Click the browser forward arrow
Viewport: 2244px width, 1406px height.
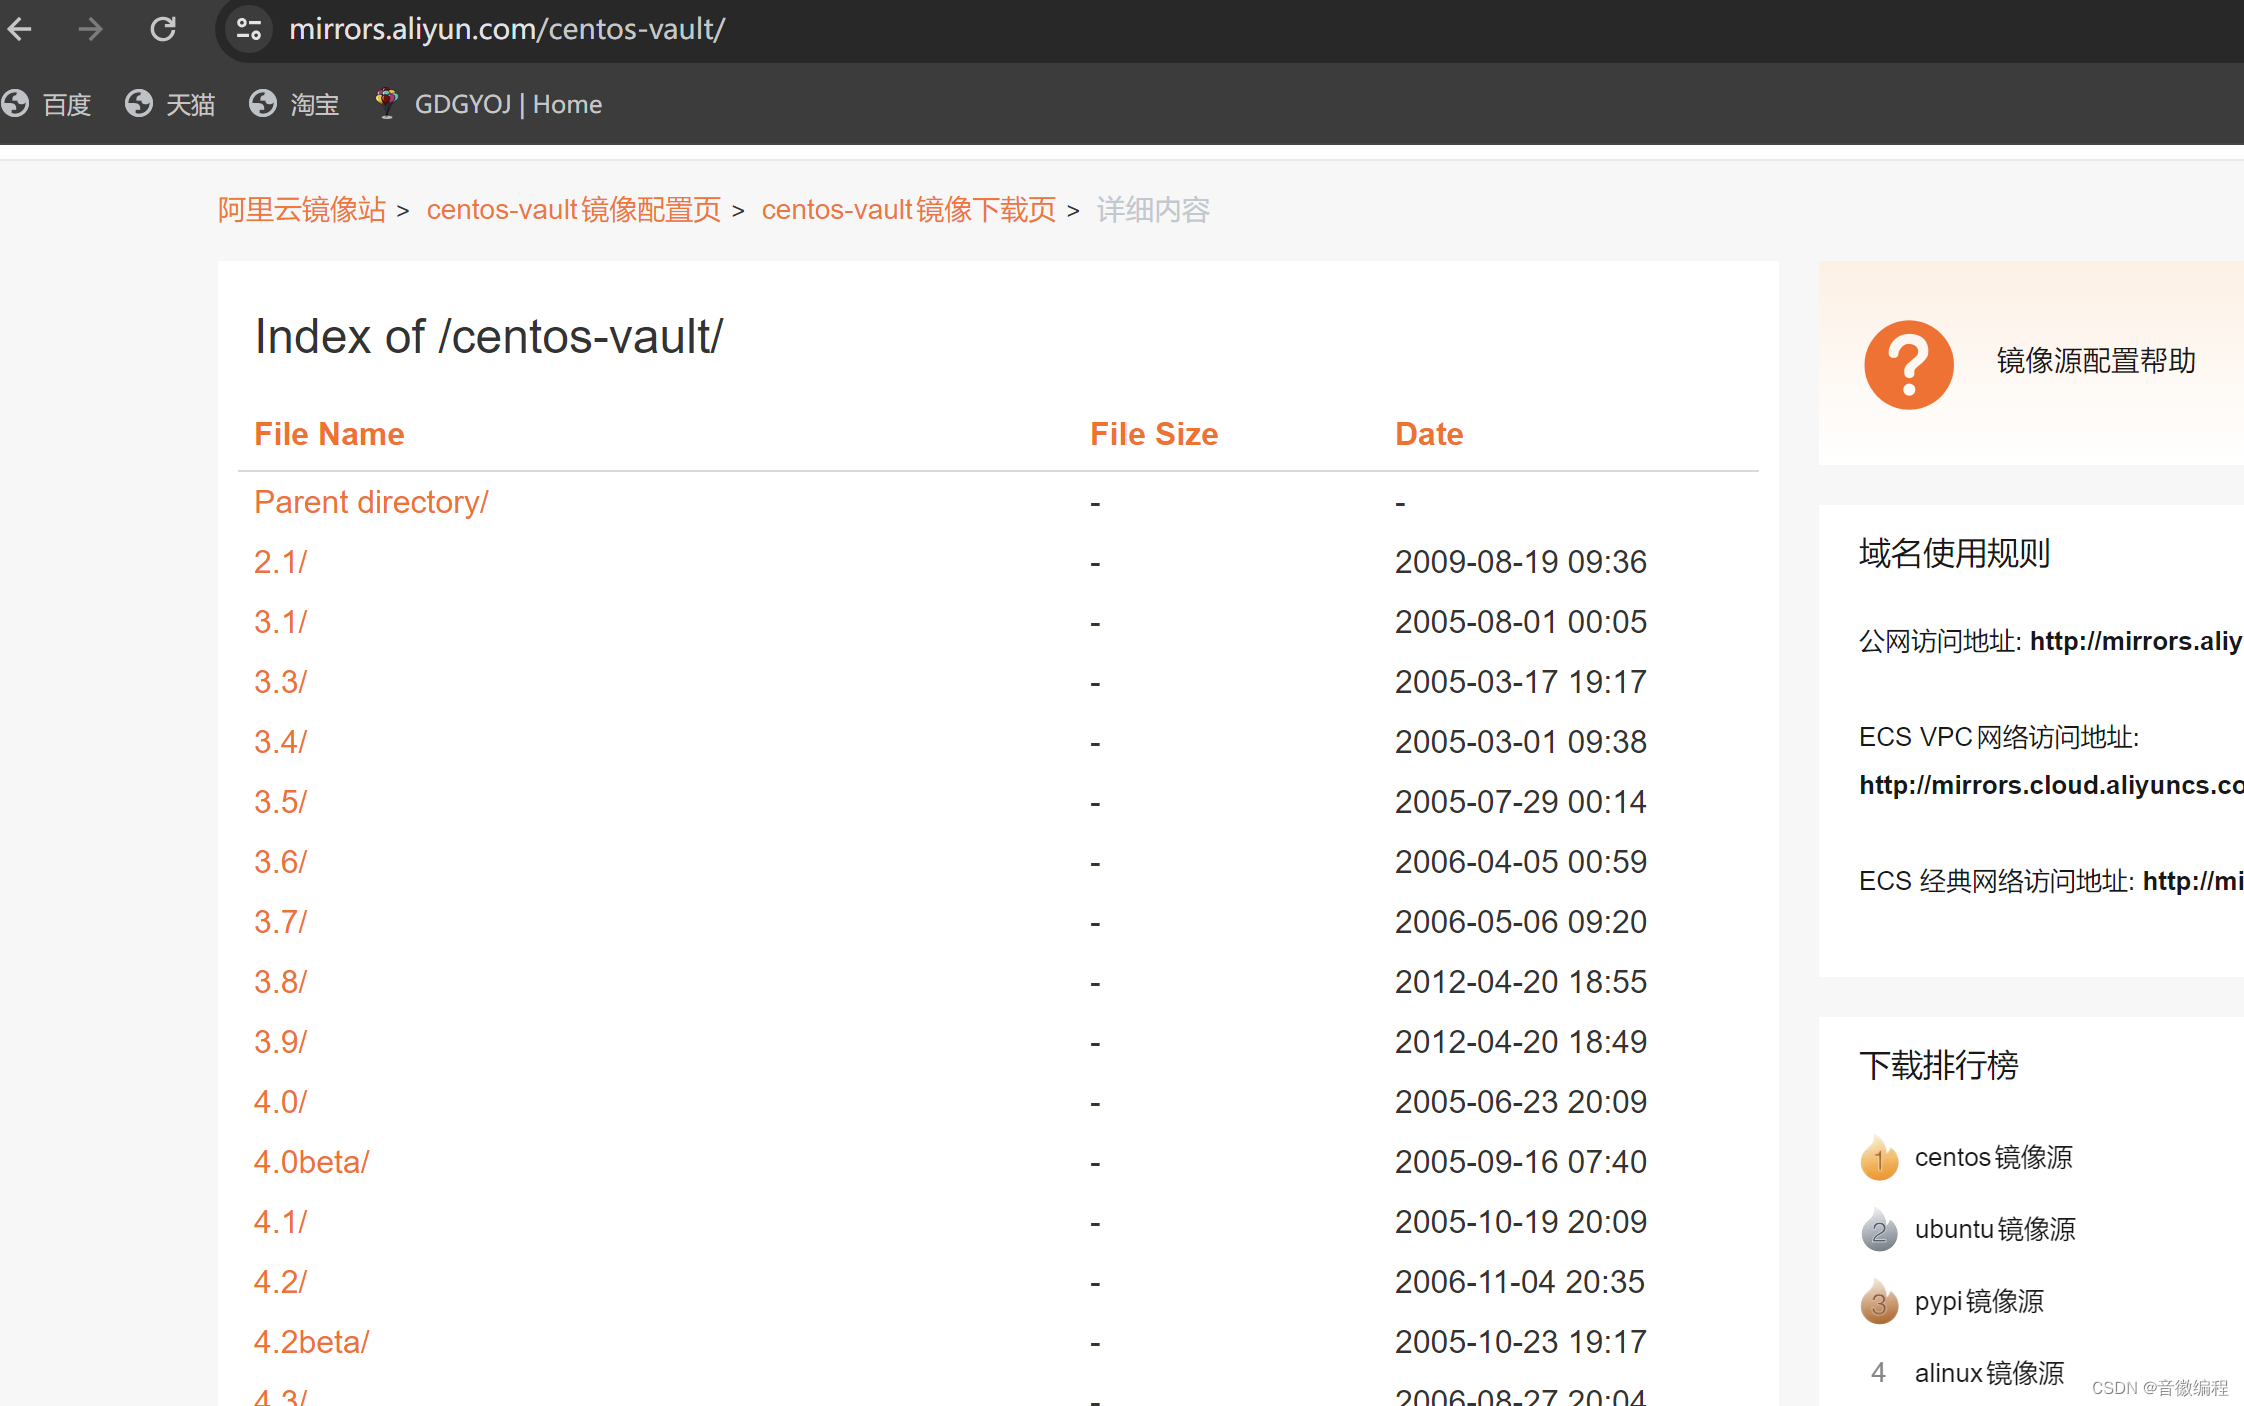click(91, 29)
